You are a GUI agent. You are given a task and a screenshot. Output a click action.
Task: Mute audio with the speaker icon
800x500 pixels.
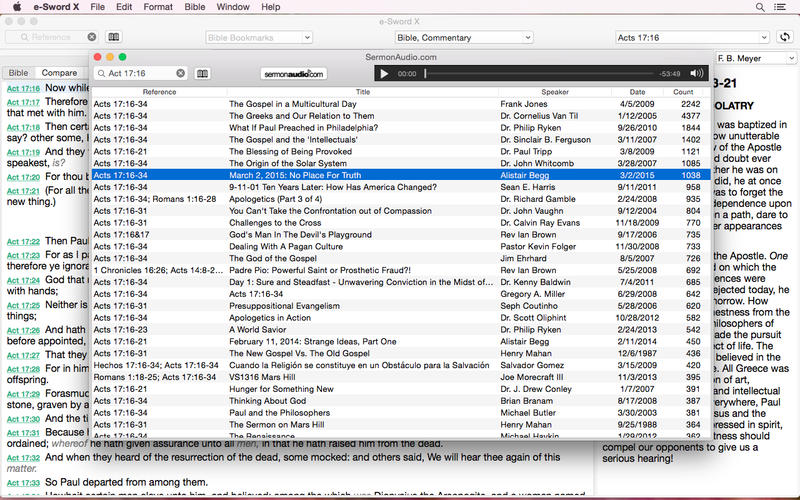(x=696, y=73)
